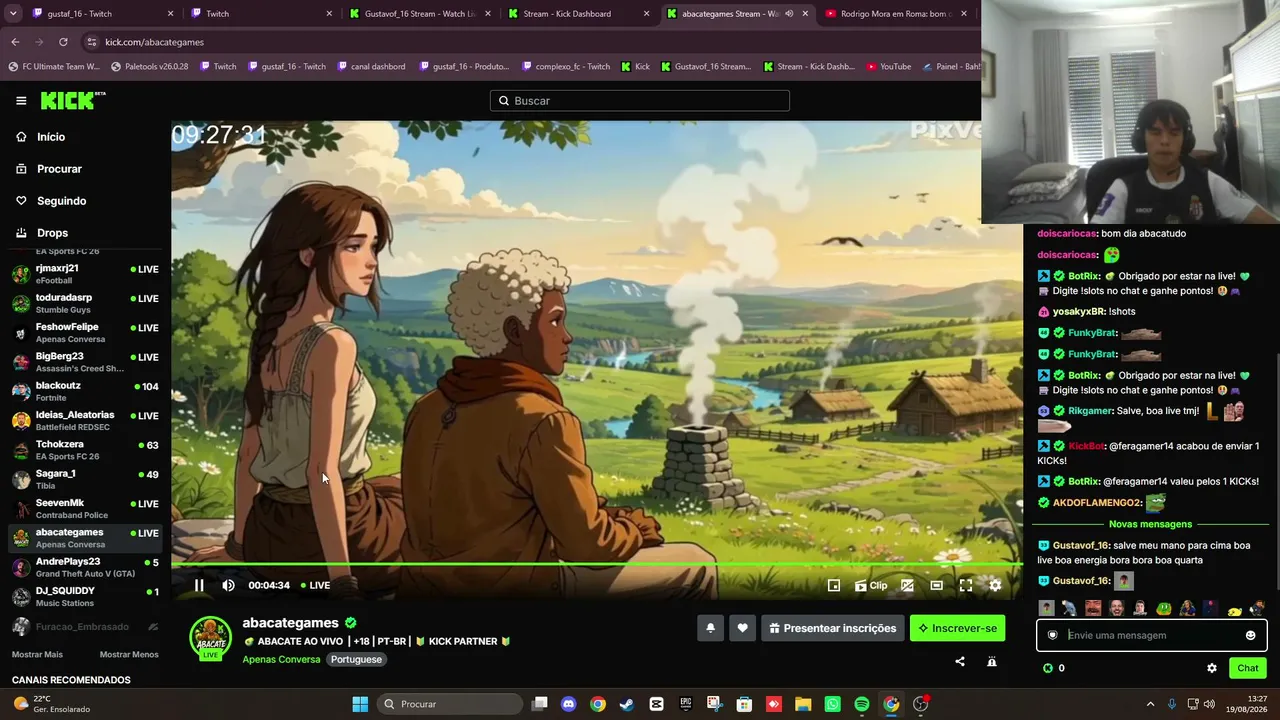
Task: Open the Apenas Conversa category link
Action: tap(281, 660)
